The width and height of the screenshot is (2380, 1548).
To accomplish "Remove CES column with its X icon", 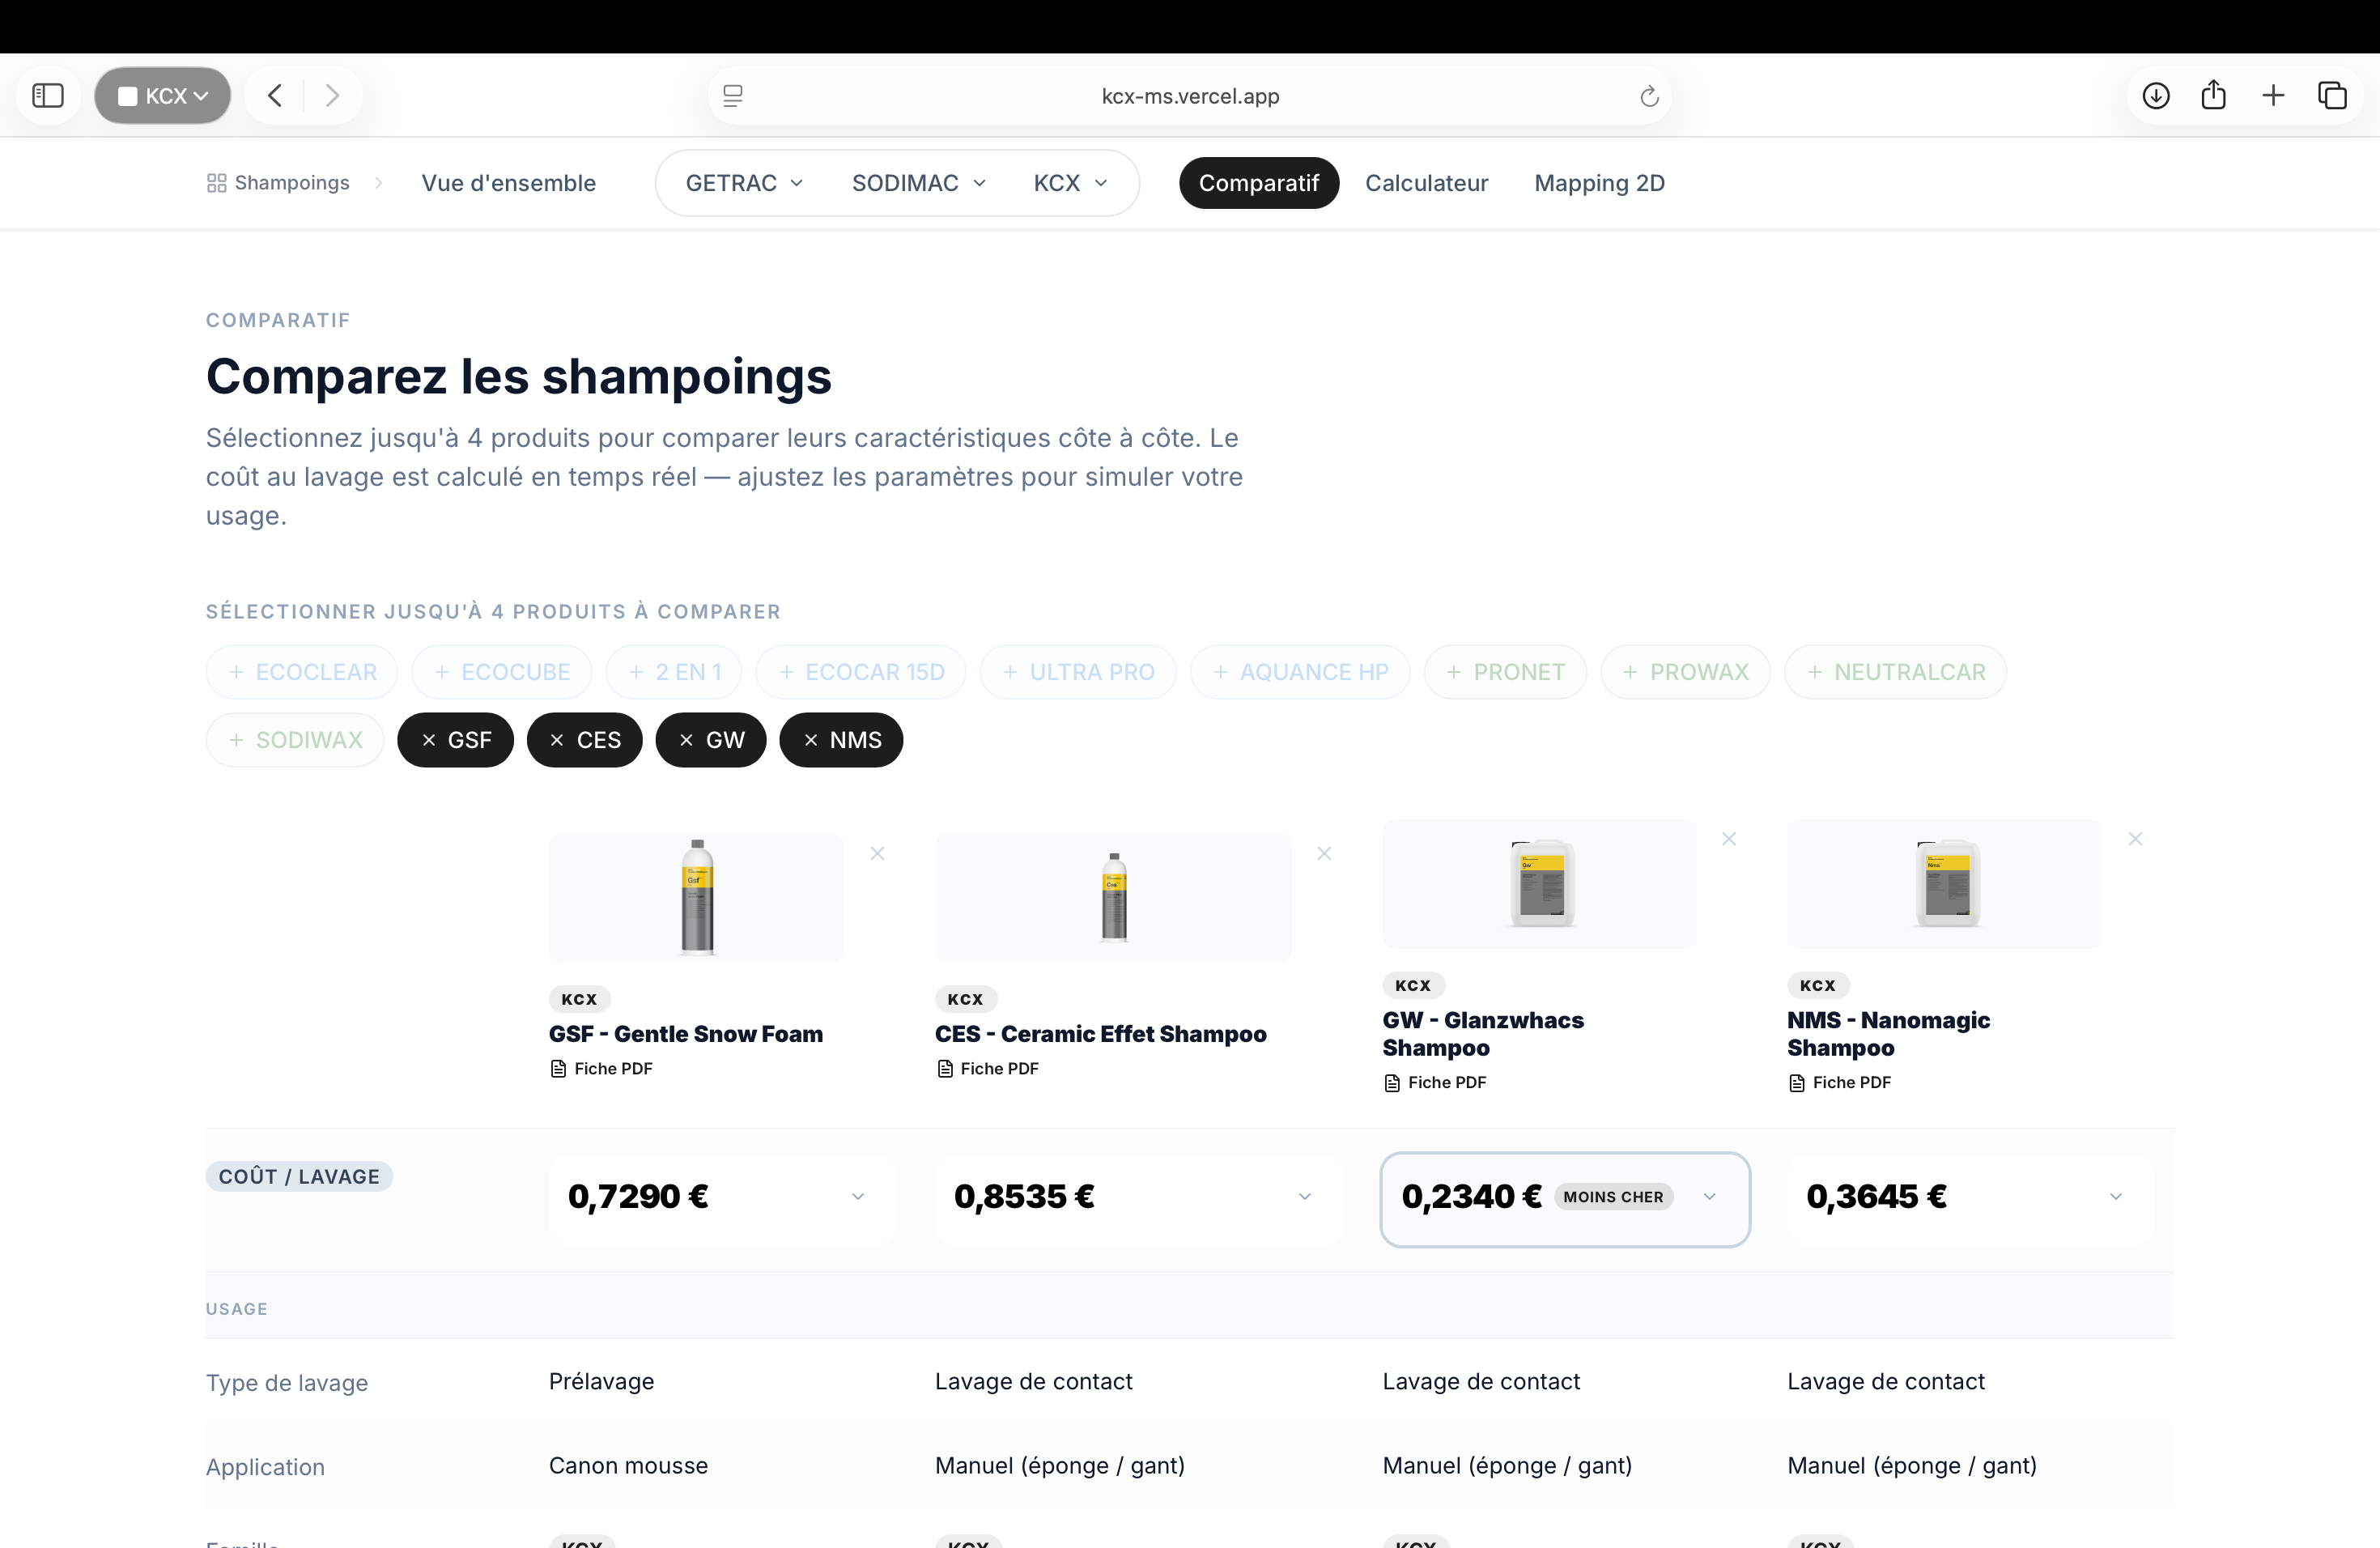I will click(1324, 853).
